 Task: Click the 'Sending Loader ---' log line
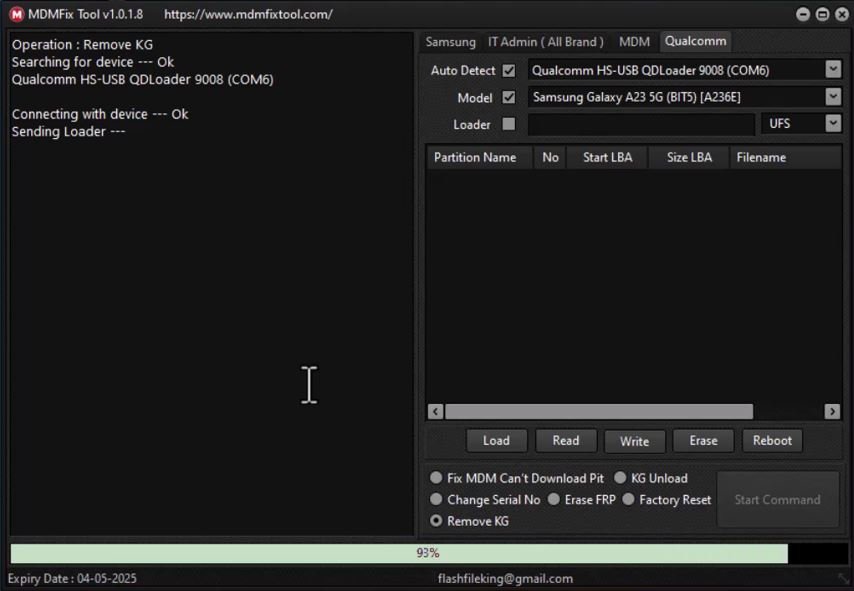69,132
